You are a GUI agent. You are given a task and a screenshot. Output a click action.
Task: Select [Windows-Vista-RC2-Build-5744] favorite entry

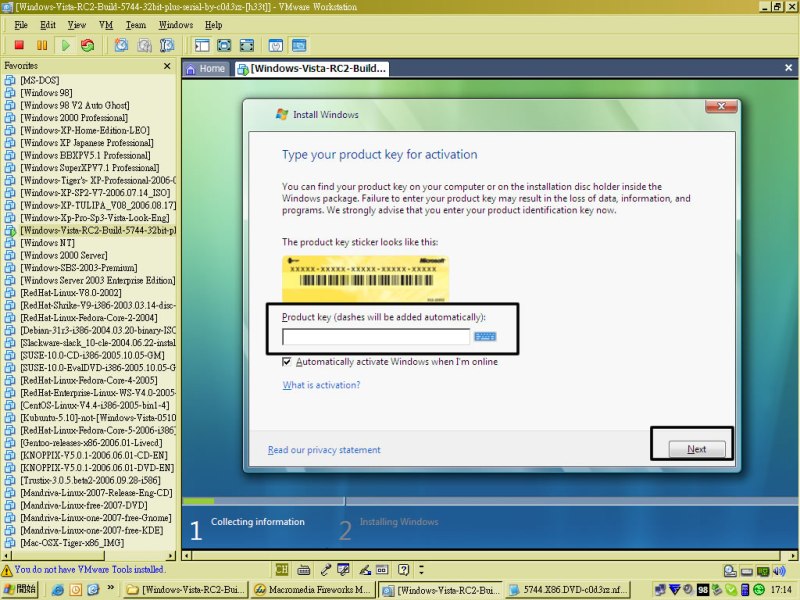coord(98,231)
